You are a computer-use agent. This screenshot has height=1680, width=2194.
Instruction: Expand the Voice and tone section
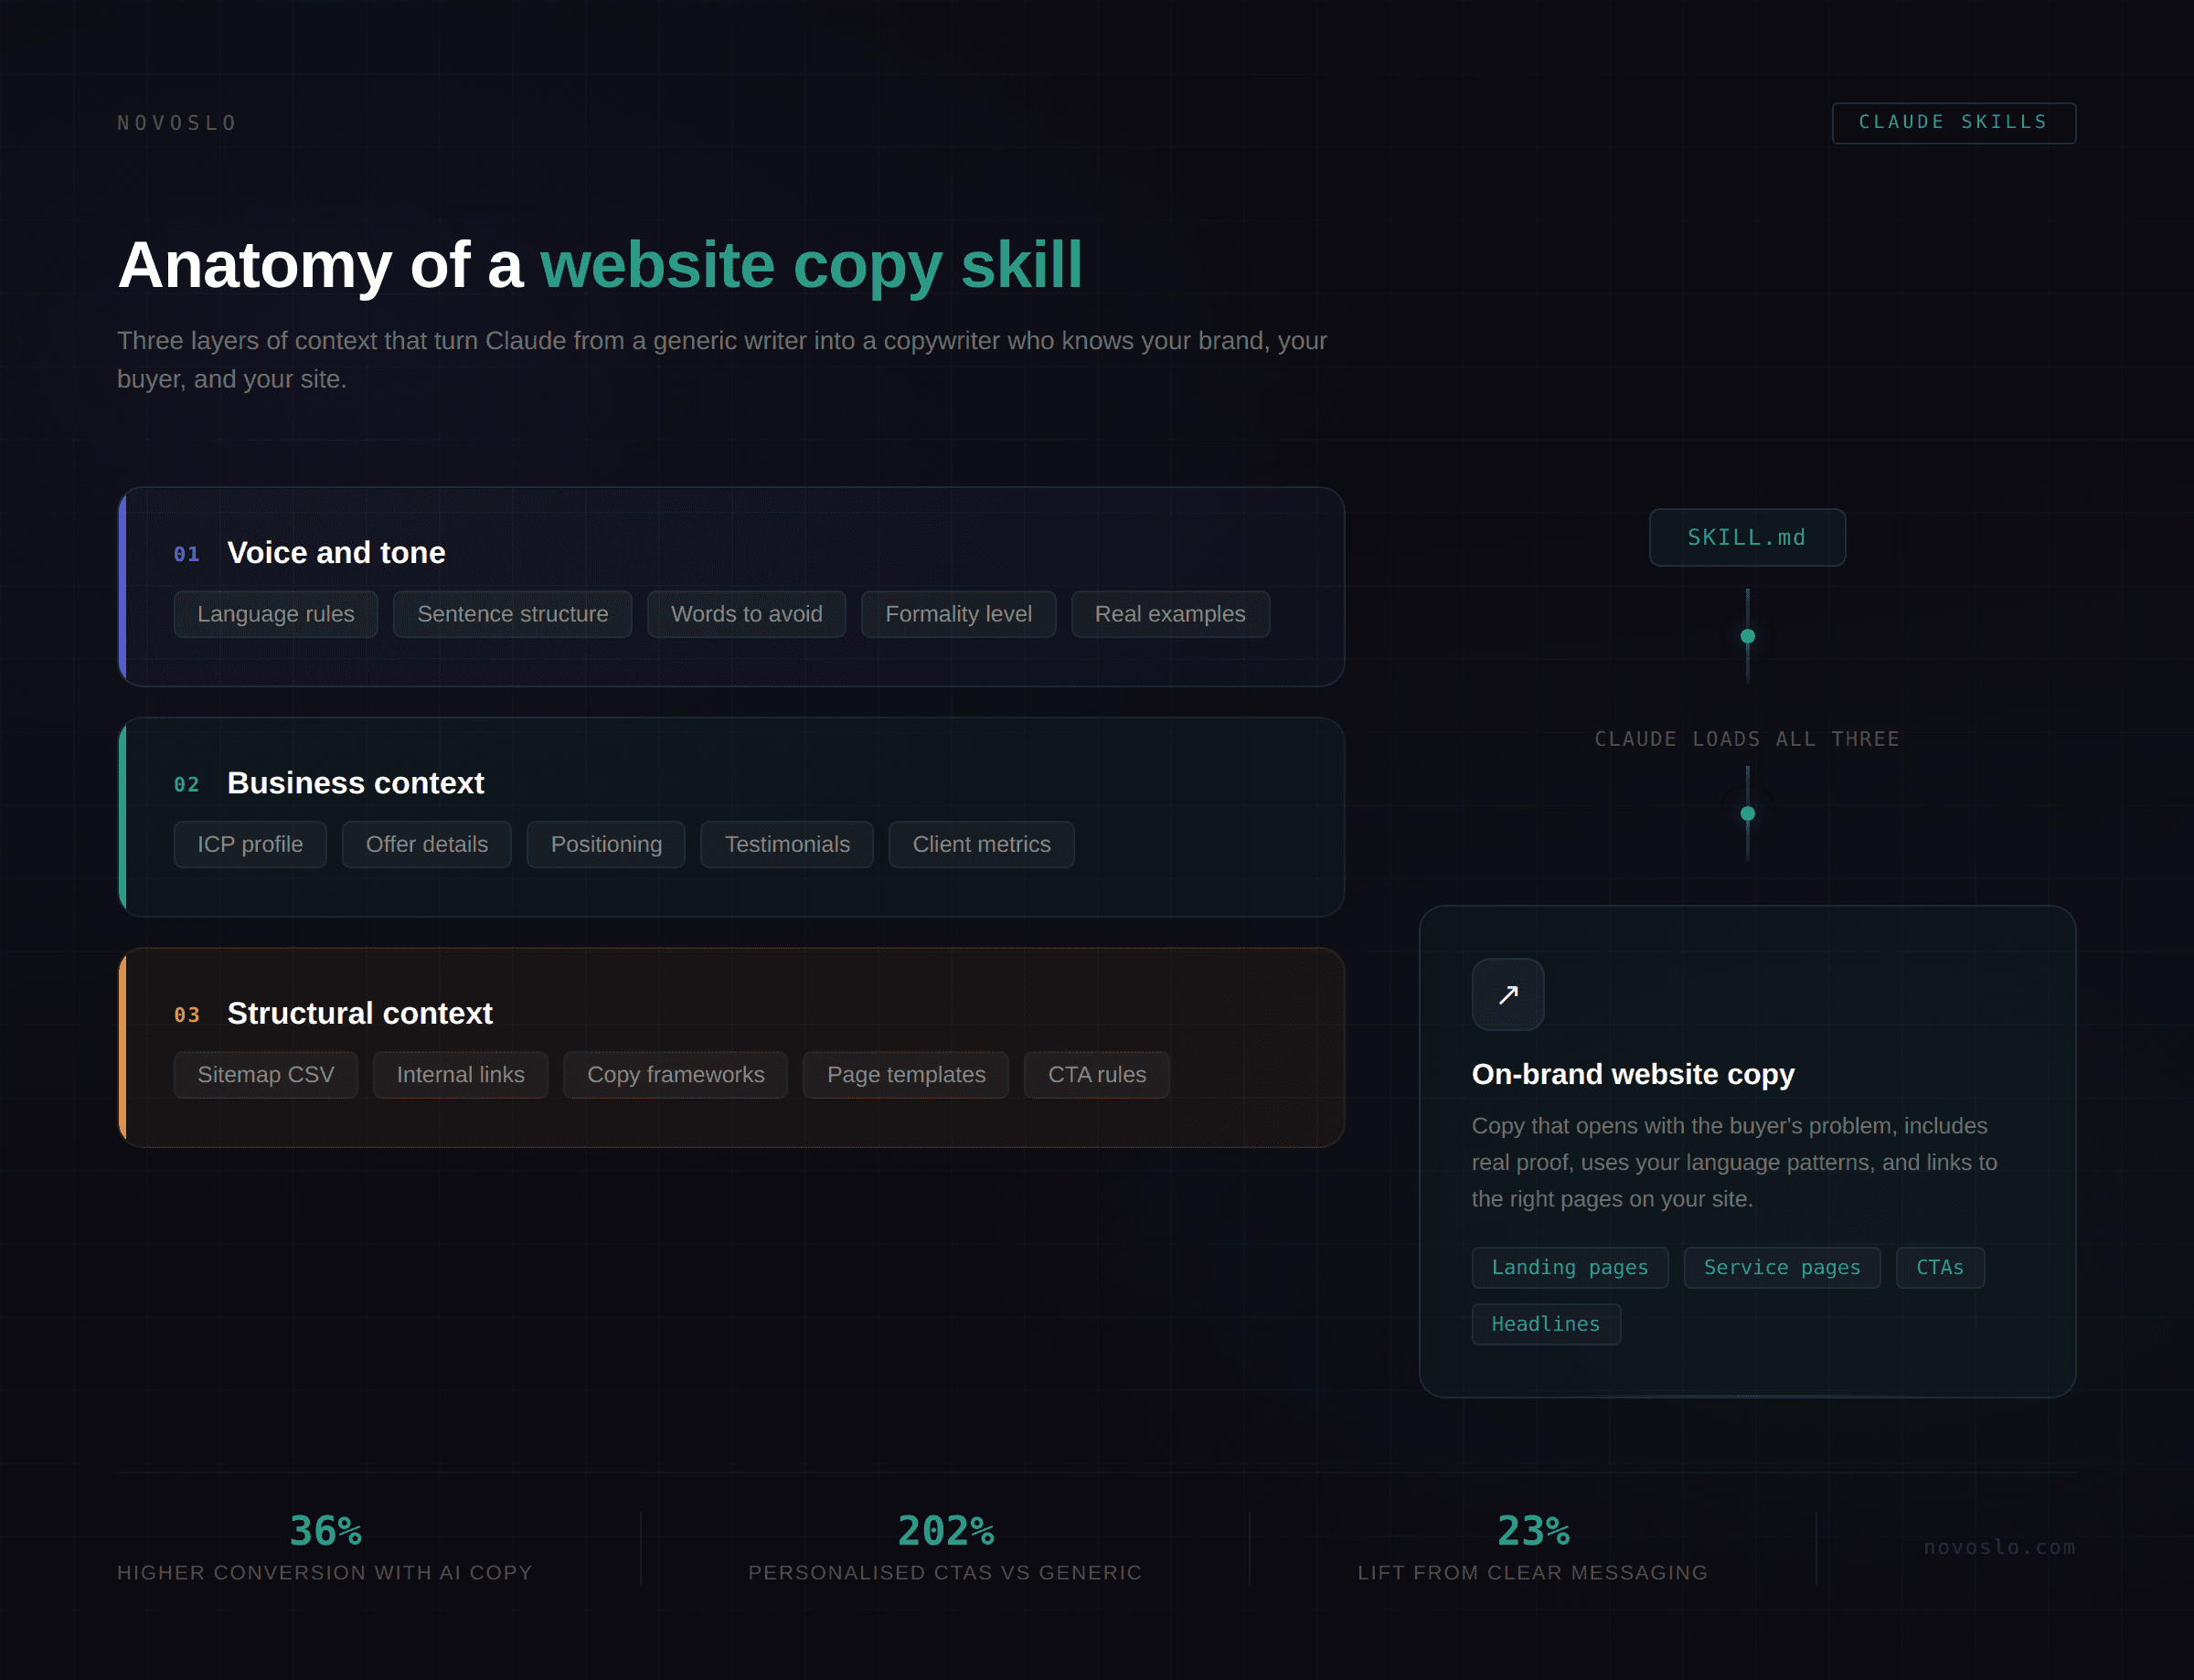tap(336, 552)
